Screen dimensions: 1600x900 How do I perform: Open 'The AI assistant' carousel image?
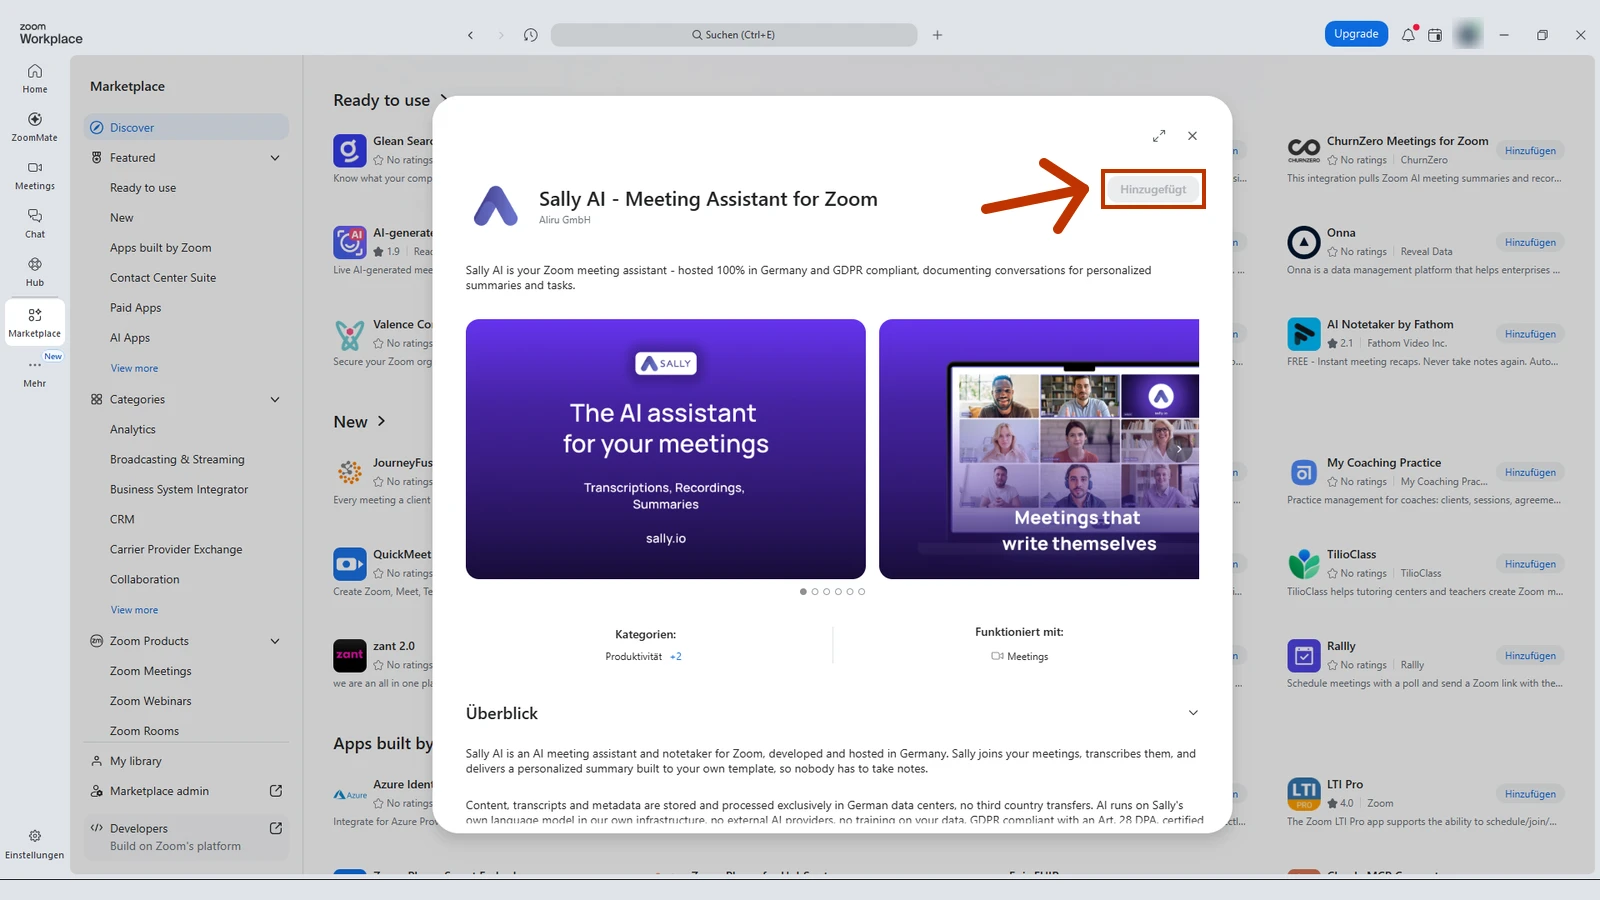pyautogui.click(x=666, y=449)
